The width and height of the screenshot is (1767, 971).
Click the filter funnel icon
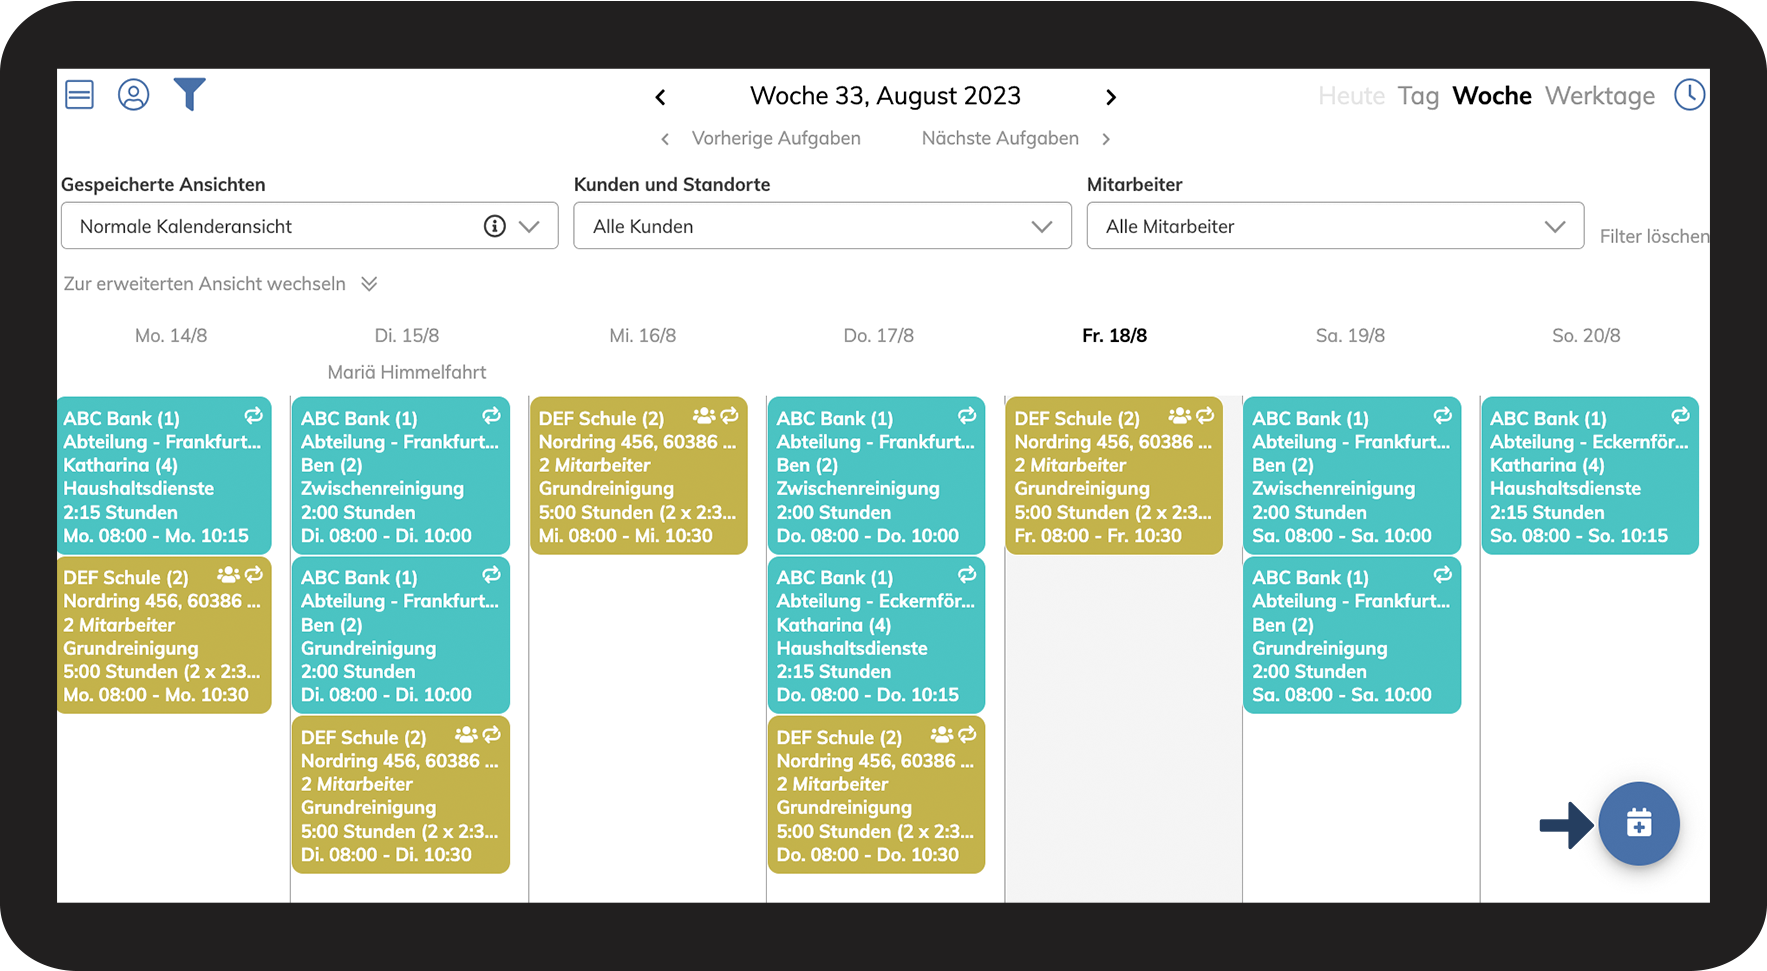click(x=189, y=94)
